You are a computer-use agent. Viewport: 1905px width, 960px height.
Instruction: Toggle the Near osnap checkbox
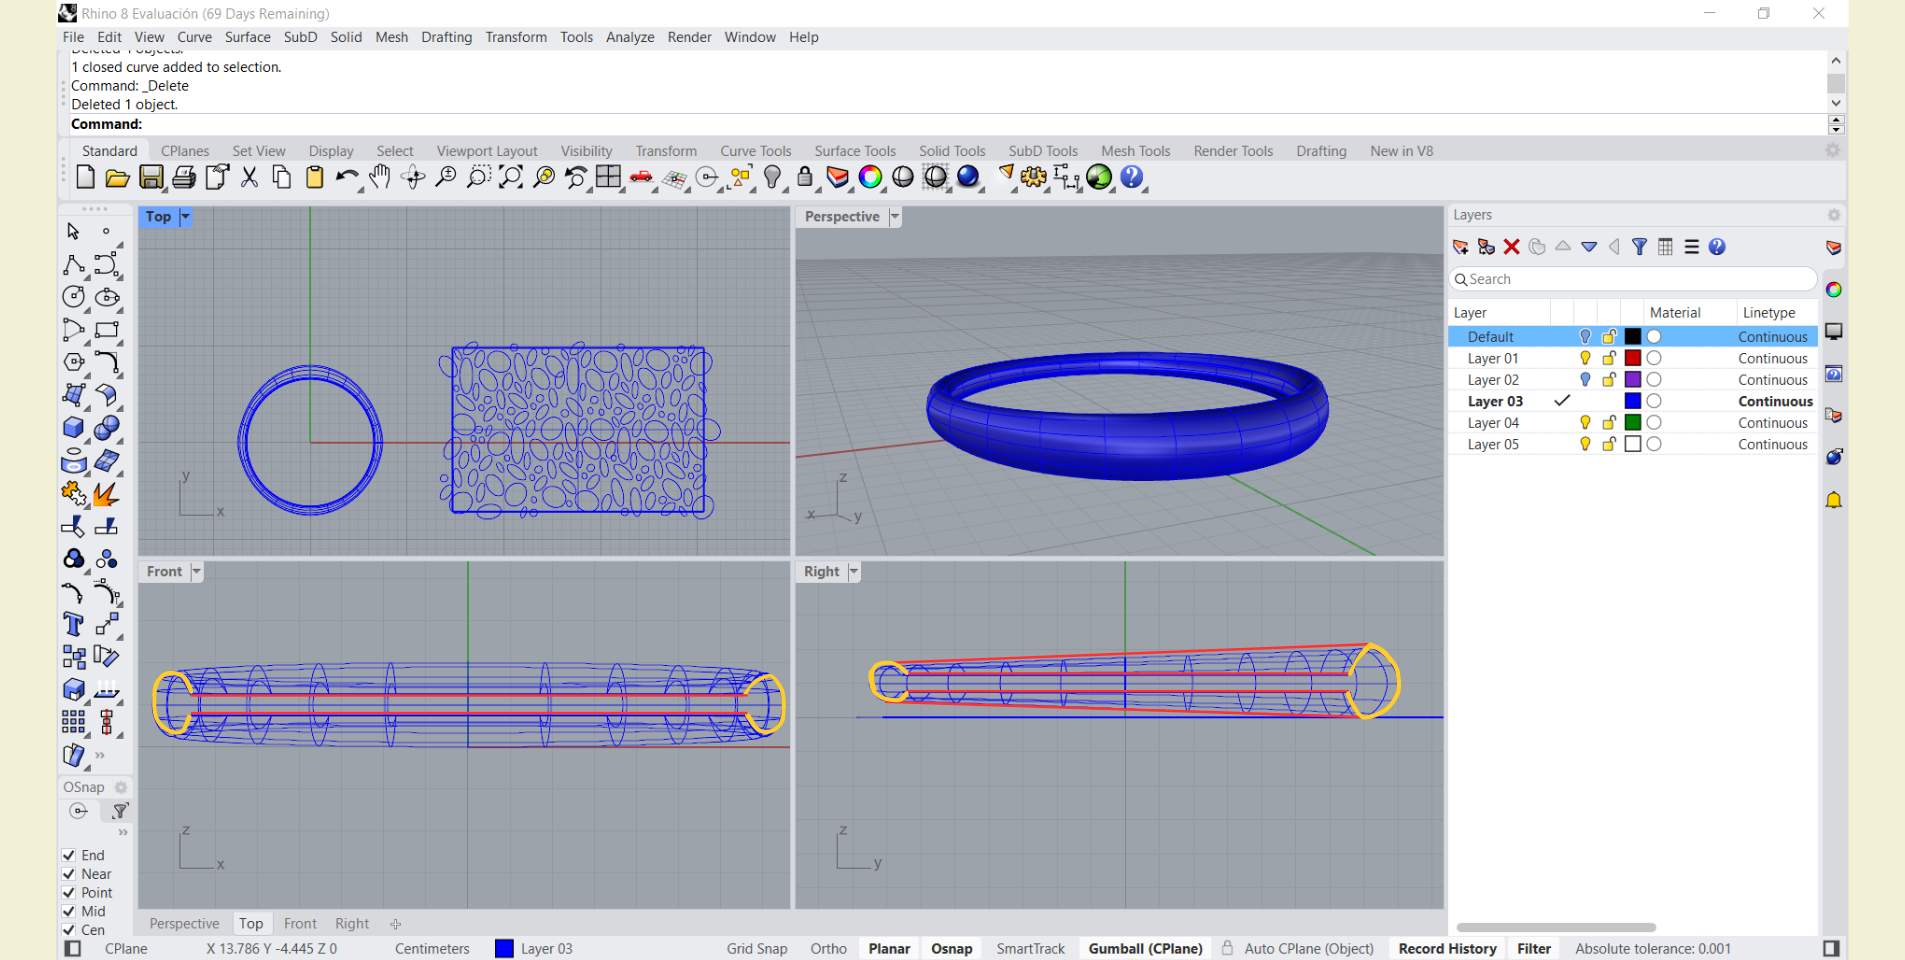(x=69, y=874)
